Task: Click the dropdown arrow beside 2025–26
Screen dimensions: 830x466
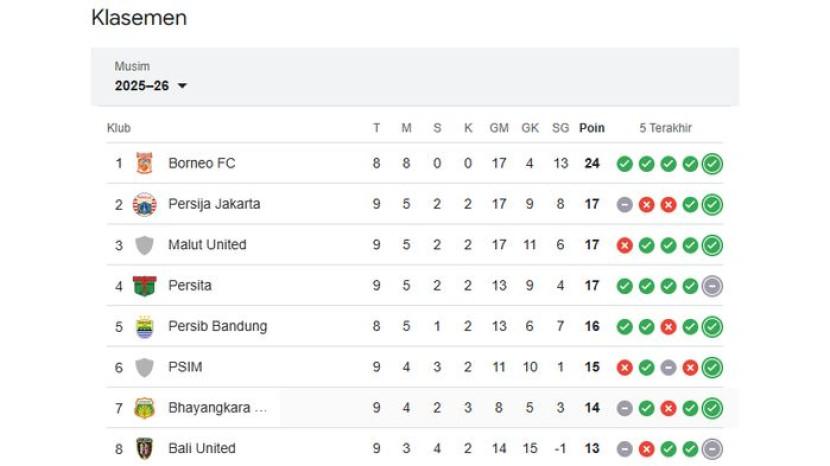Action: [182, 86]
